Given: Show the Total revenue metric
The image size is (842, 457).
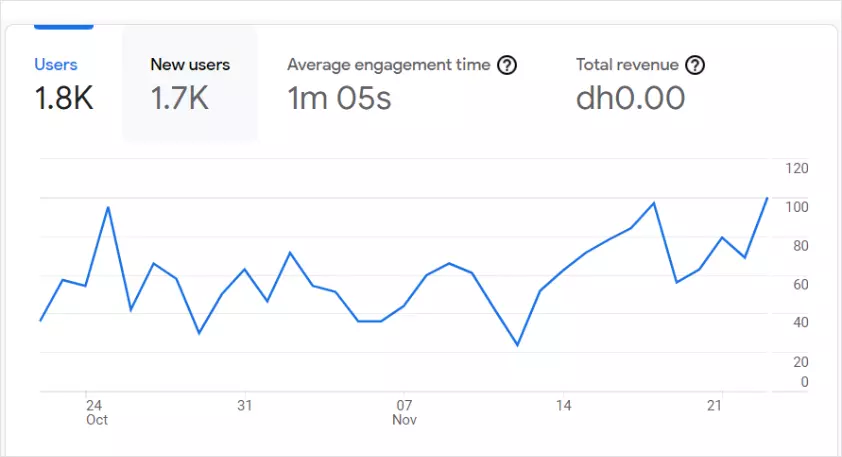Looking at the screenshot, I should click(x=626, y=65).
